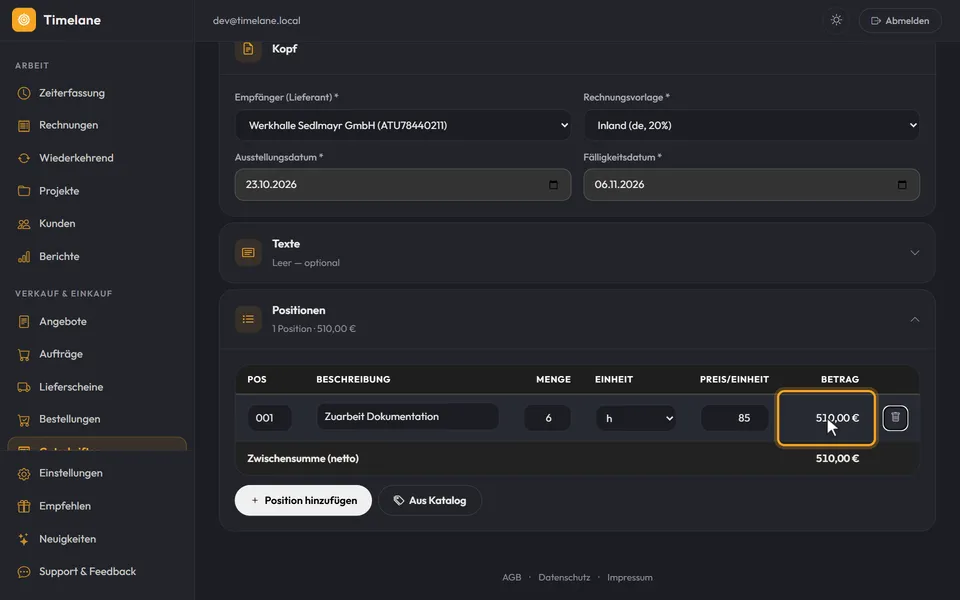Viewport: 960px width, 600px height.
Task: Open the Fälligkeitsdatum calendar picker icon
Action: click(x=901, y=184)
